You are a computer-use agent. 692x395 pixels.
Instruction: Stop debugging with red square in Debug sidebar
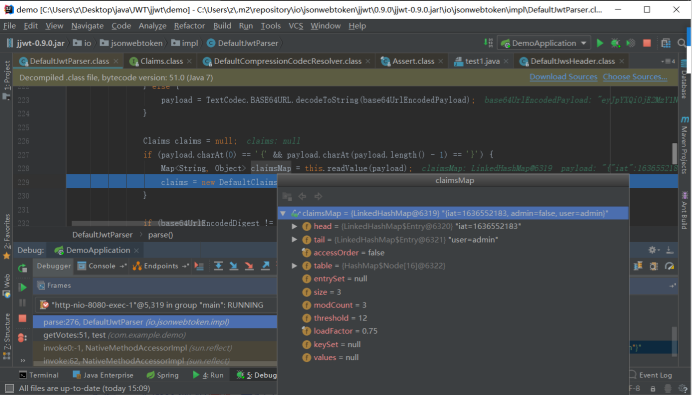22,318
